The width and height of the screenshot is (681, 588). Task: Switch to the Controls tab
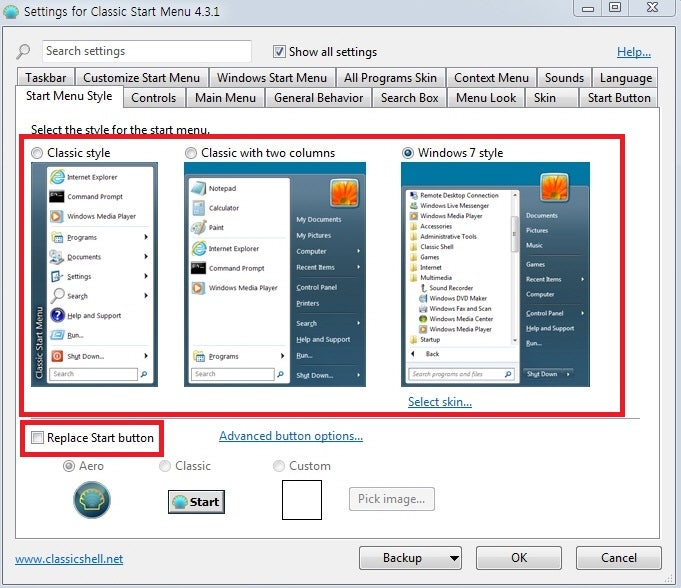click(x=154, y=98)
